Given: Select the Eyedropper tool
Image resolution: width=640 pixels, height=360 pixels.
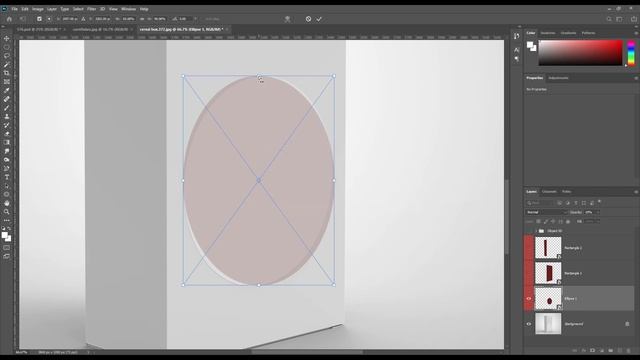Looking at the screenshot, I should (7, 90).
